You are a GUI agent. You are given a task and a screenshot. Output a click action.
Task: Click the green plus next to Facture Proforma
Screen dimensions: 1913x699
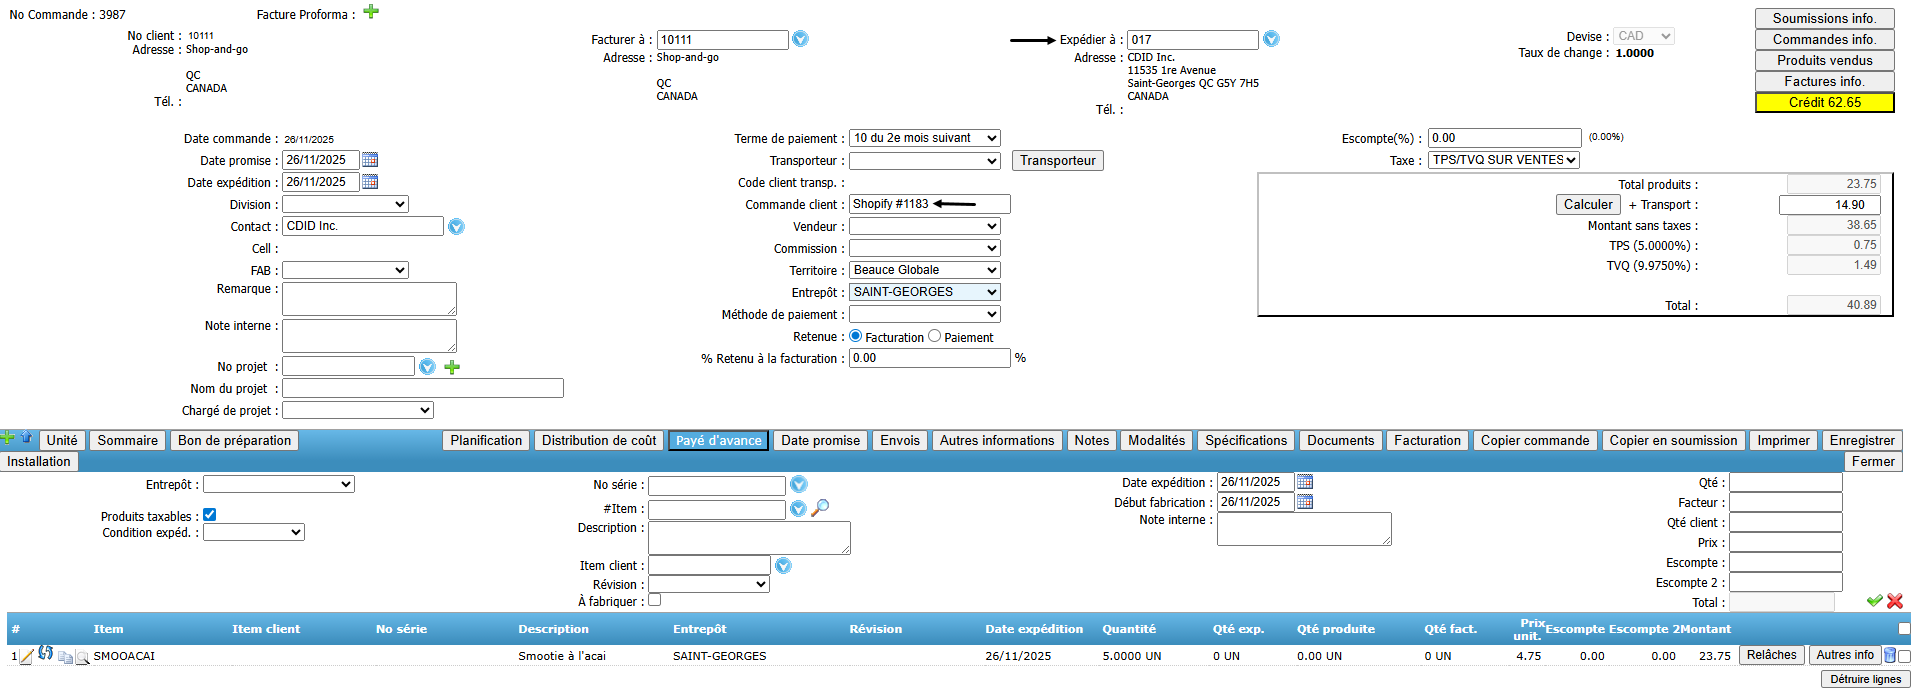click(371, 12)
